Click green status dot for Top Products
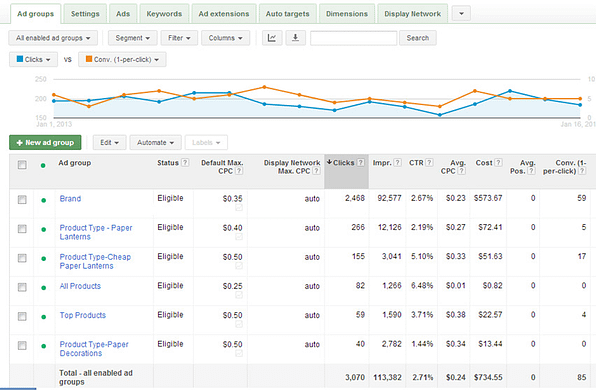The width and height of the screenshot is (596, 390). click(x=44, y=317)
